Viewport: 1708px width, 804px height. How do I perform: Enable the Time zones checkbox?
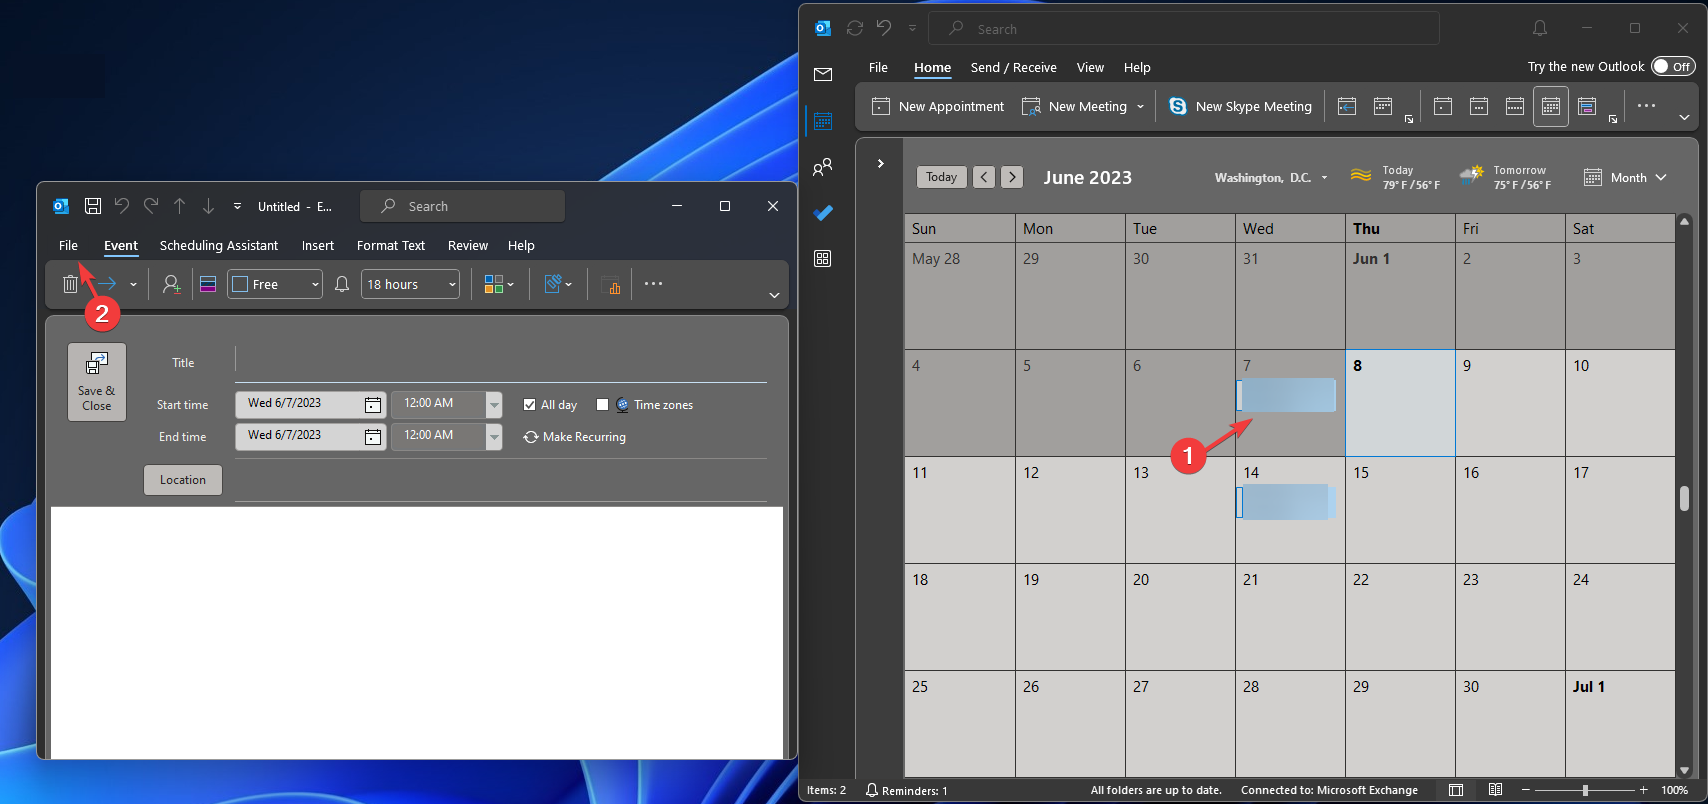(602, 405)
